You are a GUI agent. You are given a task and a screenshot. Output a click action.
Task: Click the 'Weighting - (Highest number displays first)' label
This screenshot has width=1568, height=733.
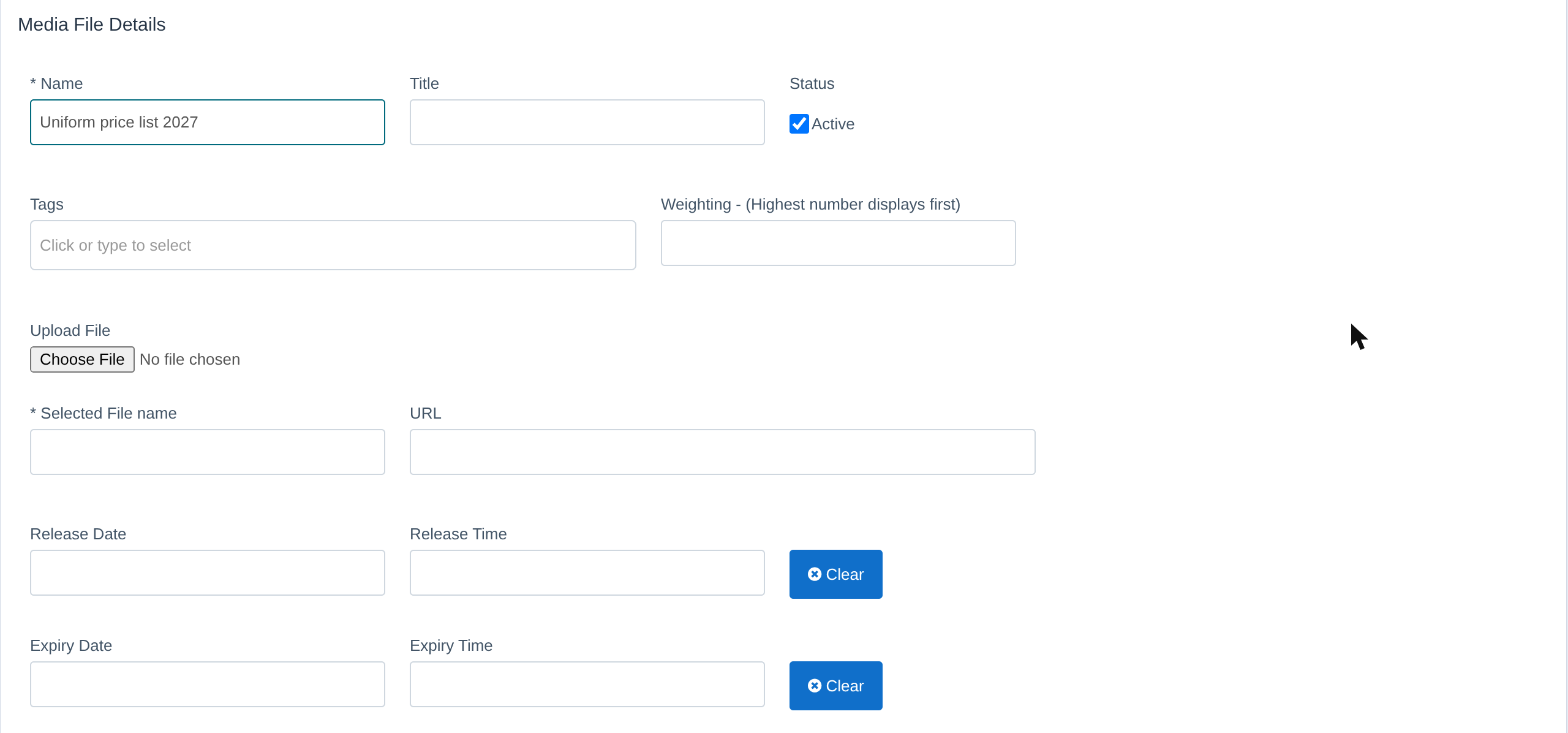[x=811, y=204]
